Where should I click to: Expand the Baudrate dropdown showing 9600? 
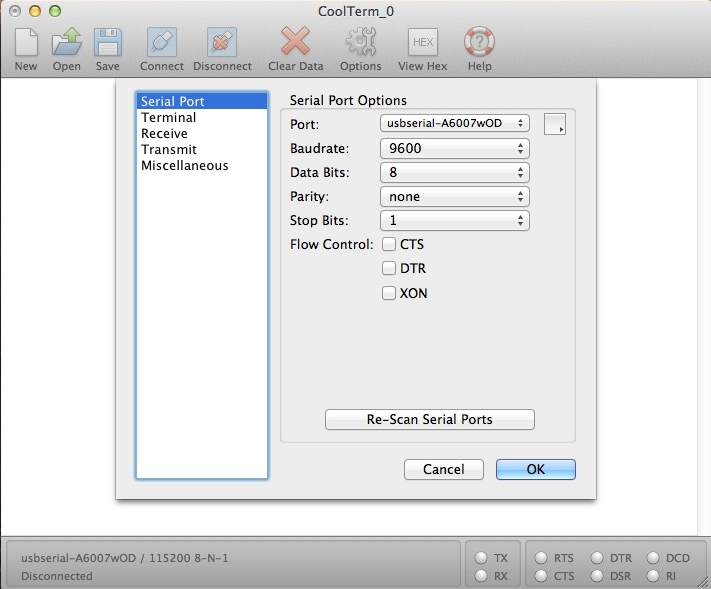coord(455,148)
